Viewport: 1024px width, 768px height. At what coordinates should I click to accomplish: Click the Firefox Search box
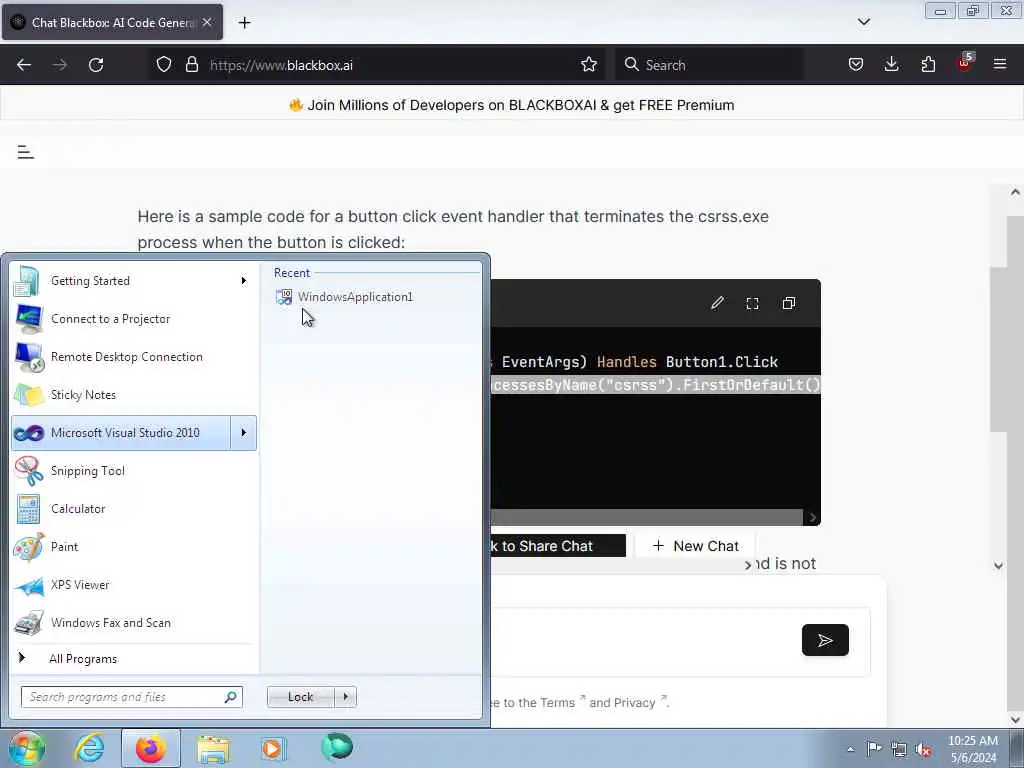point(709,65)
